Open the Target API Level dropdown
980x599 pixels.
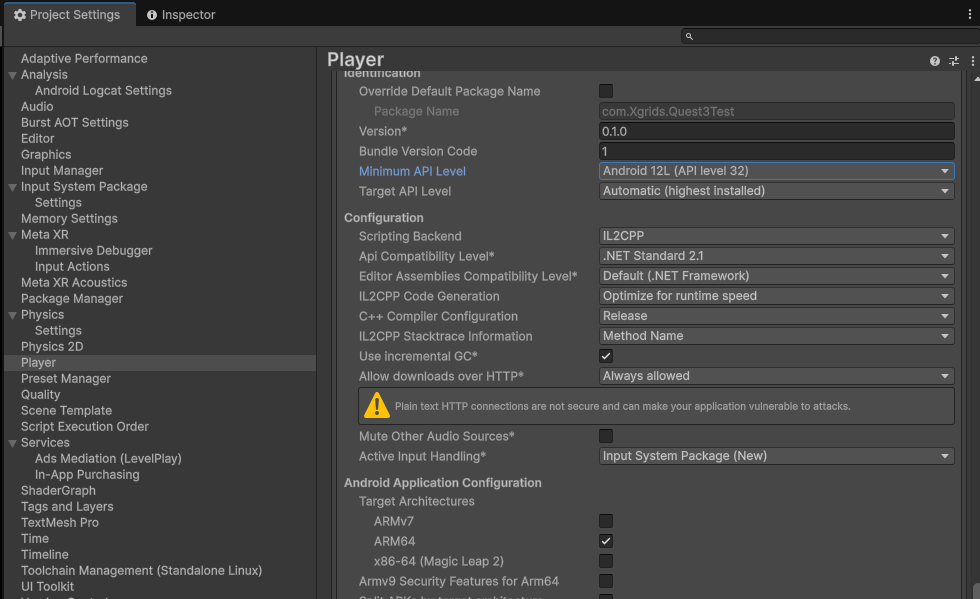pos(776,191)
